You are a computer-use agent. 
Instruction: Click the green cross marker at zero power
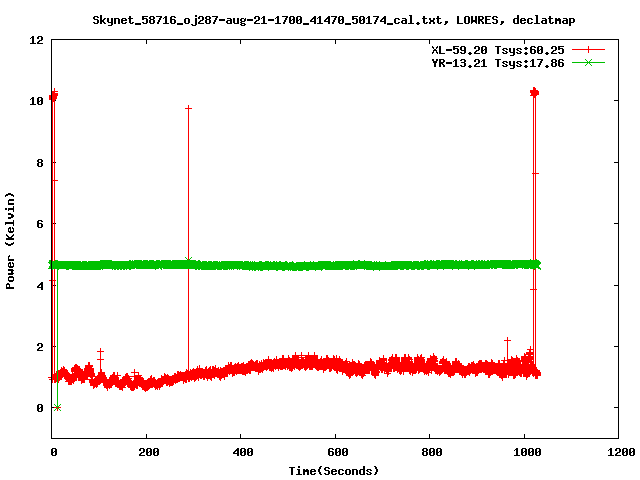[58, 407]
